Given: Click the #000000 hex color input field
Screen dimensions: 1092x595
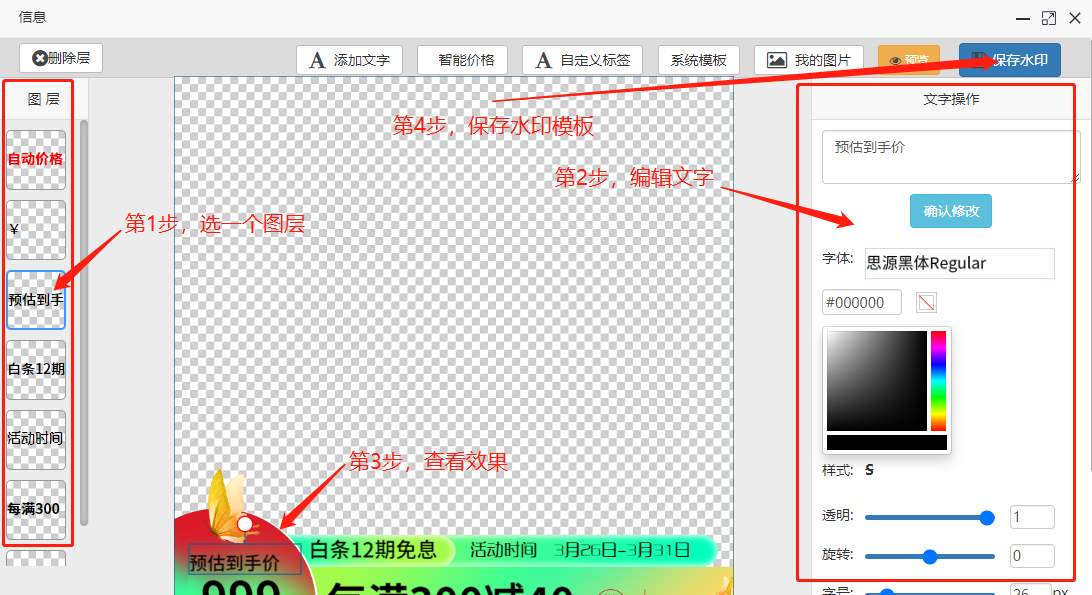Looking at the screenshot, I should point(862,302).
